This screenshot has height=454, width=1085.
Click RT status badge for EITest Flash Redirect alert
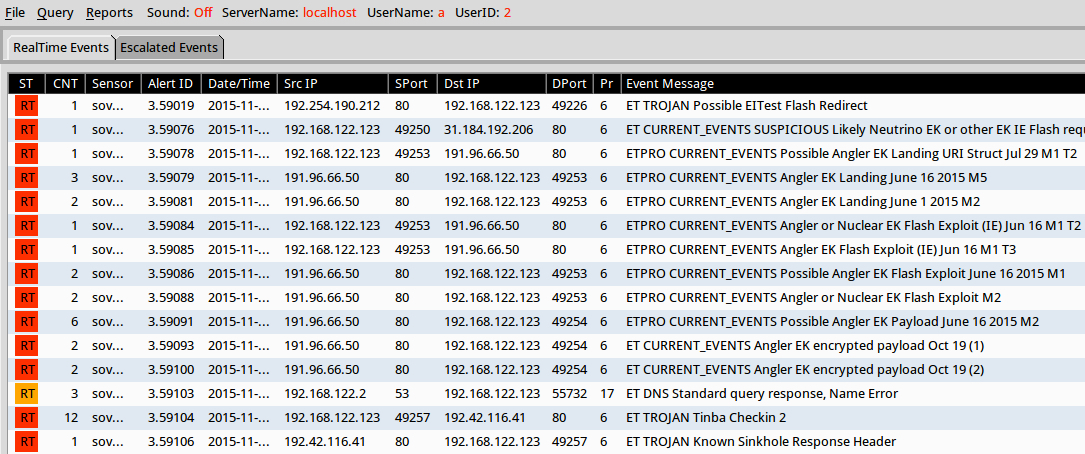tap(27, 105)
